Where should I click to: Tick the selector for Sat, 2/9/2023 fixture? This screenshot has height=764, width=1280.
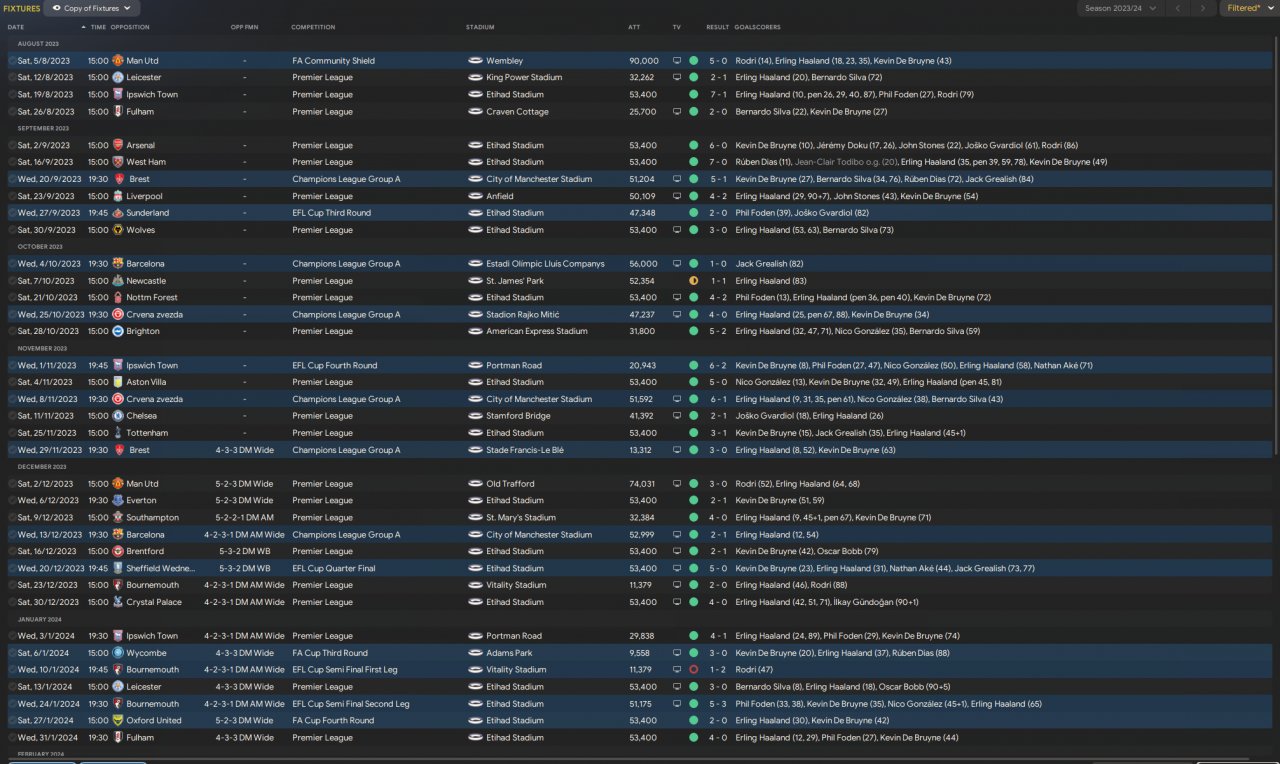click(12, 145)
